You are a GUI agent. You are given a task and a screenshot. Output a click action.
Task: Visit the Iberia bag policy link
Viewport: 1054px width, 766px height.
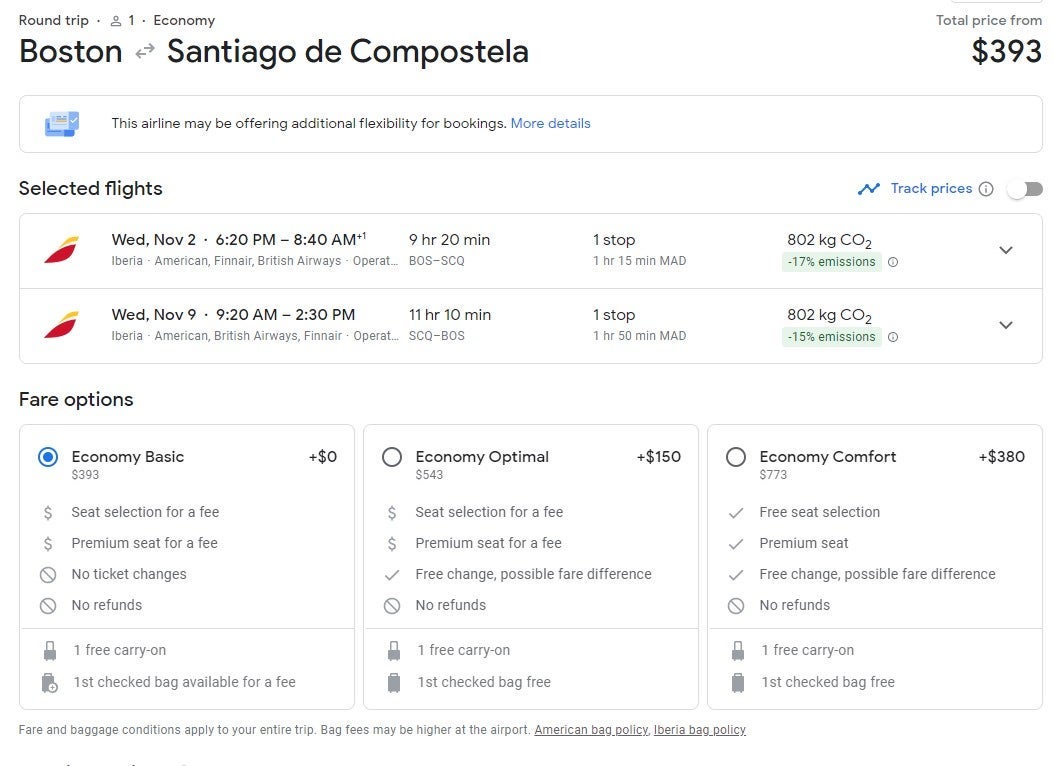tap(699, 730)
